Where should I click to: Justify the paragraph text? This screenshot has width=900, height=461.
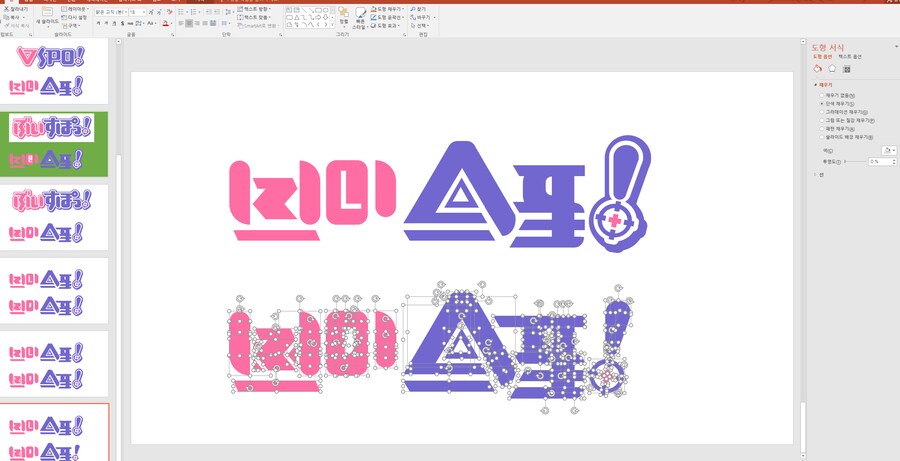point(205,24)
